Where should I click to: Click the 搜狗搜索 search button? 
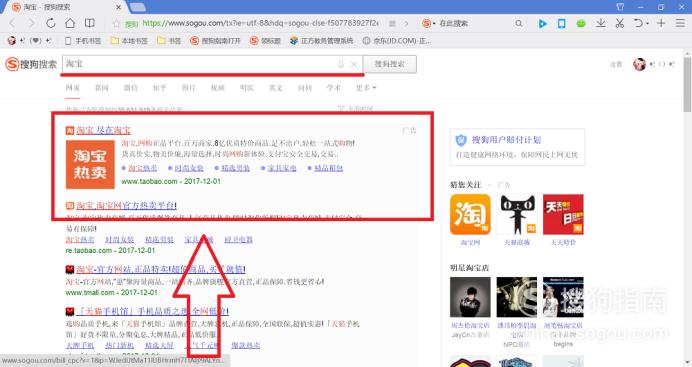coord(390,64)
